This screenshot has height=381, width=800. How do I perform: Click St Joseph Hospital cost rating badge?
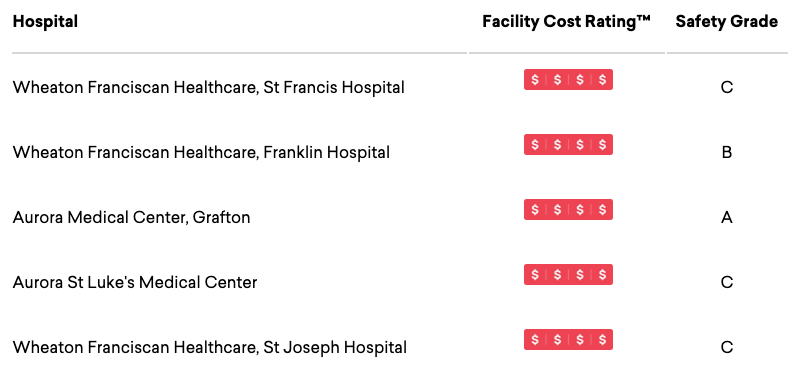tap(568, 340)
